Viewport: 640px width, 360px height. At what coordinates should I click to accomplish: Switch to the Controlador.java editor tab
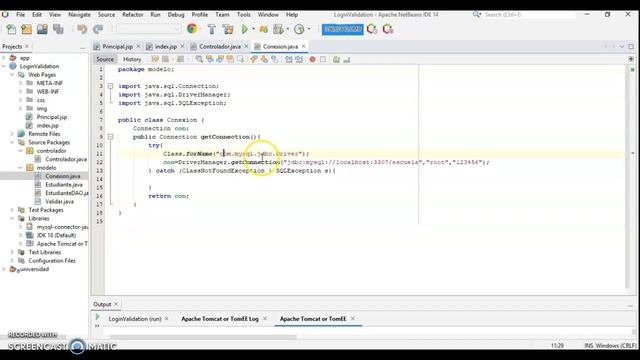point(220,47)
